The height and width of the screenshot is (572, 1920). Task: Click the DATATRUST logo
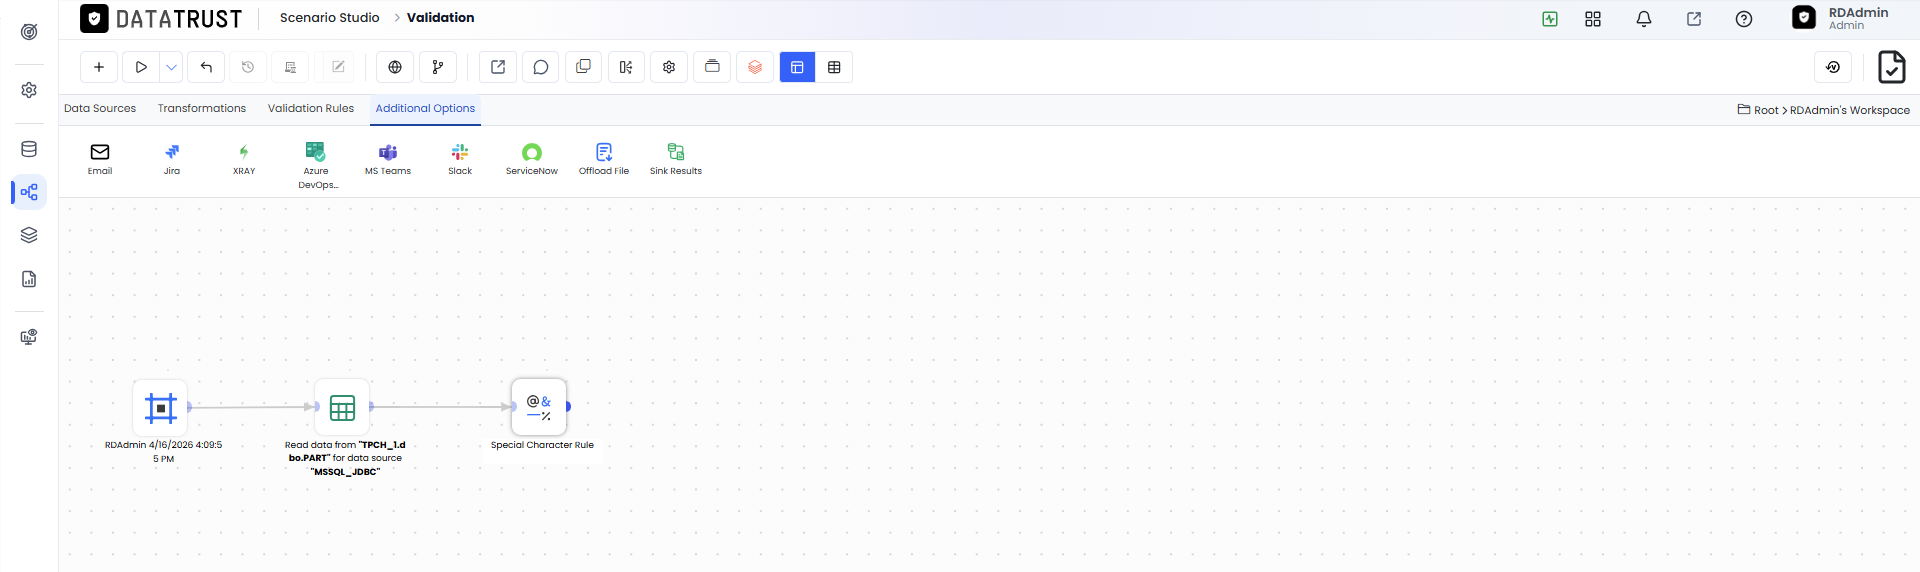click(161, 19)
